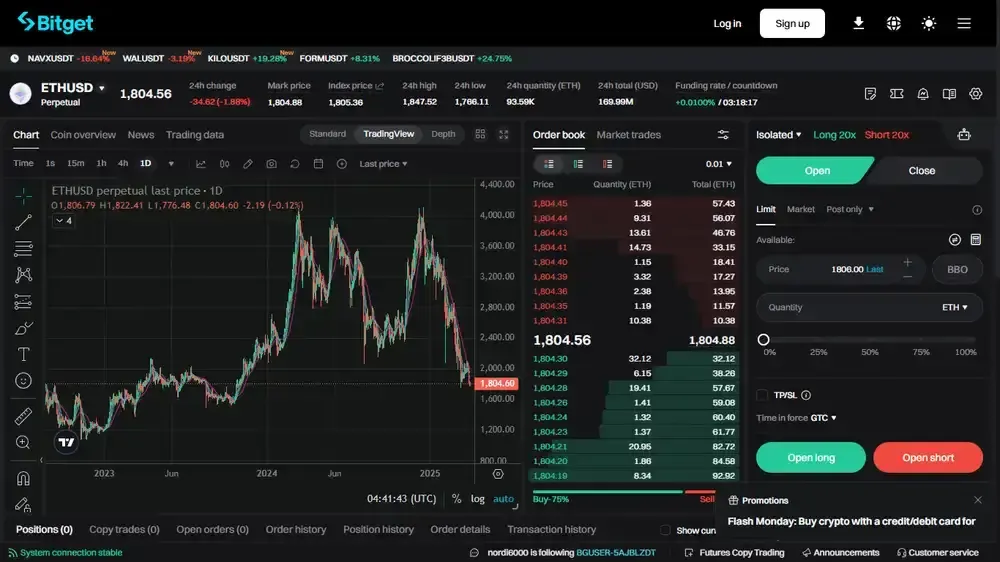Open the GTC time in force dropdown

tap(823, 418)
